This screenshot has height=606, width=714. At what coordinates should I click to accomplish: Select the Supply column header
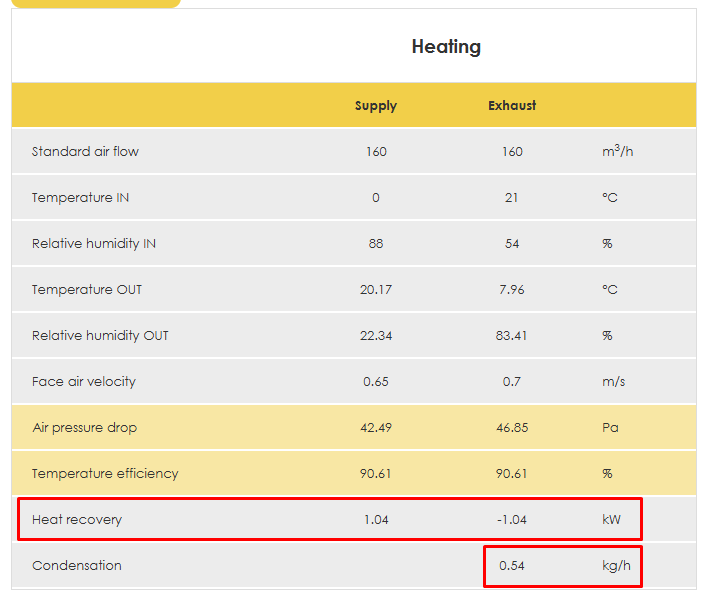[376, 106]
